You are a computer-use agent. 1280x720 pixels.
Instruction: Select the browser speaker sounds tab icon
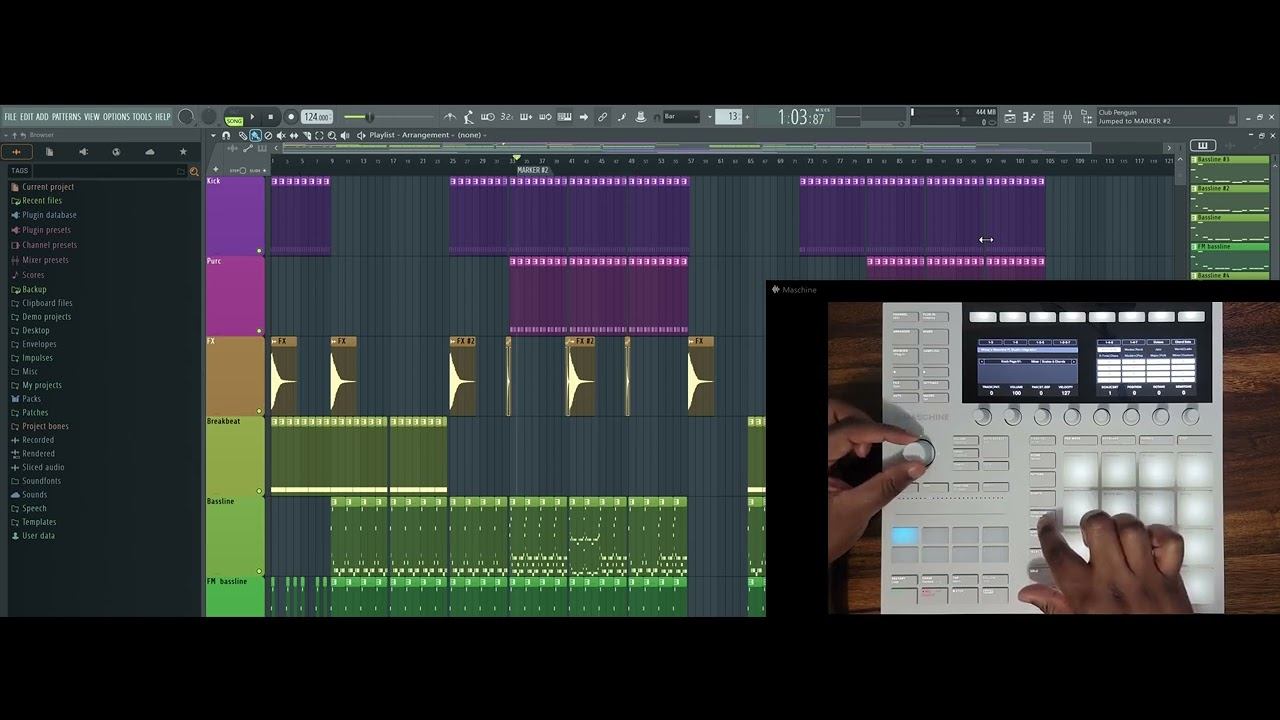pos(83,152)
